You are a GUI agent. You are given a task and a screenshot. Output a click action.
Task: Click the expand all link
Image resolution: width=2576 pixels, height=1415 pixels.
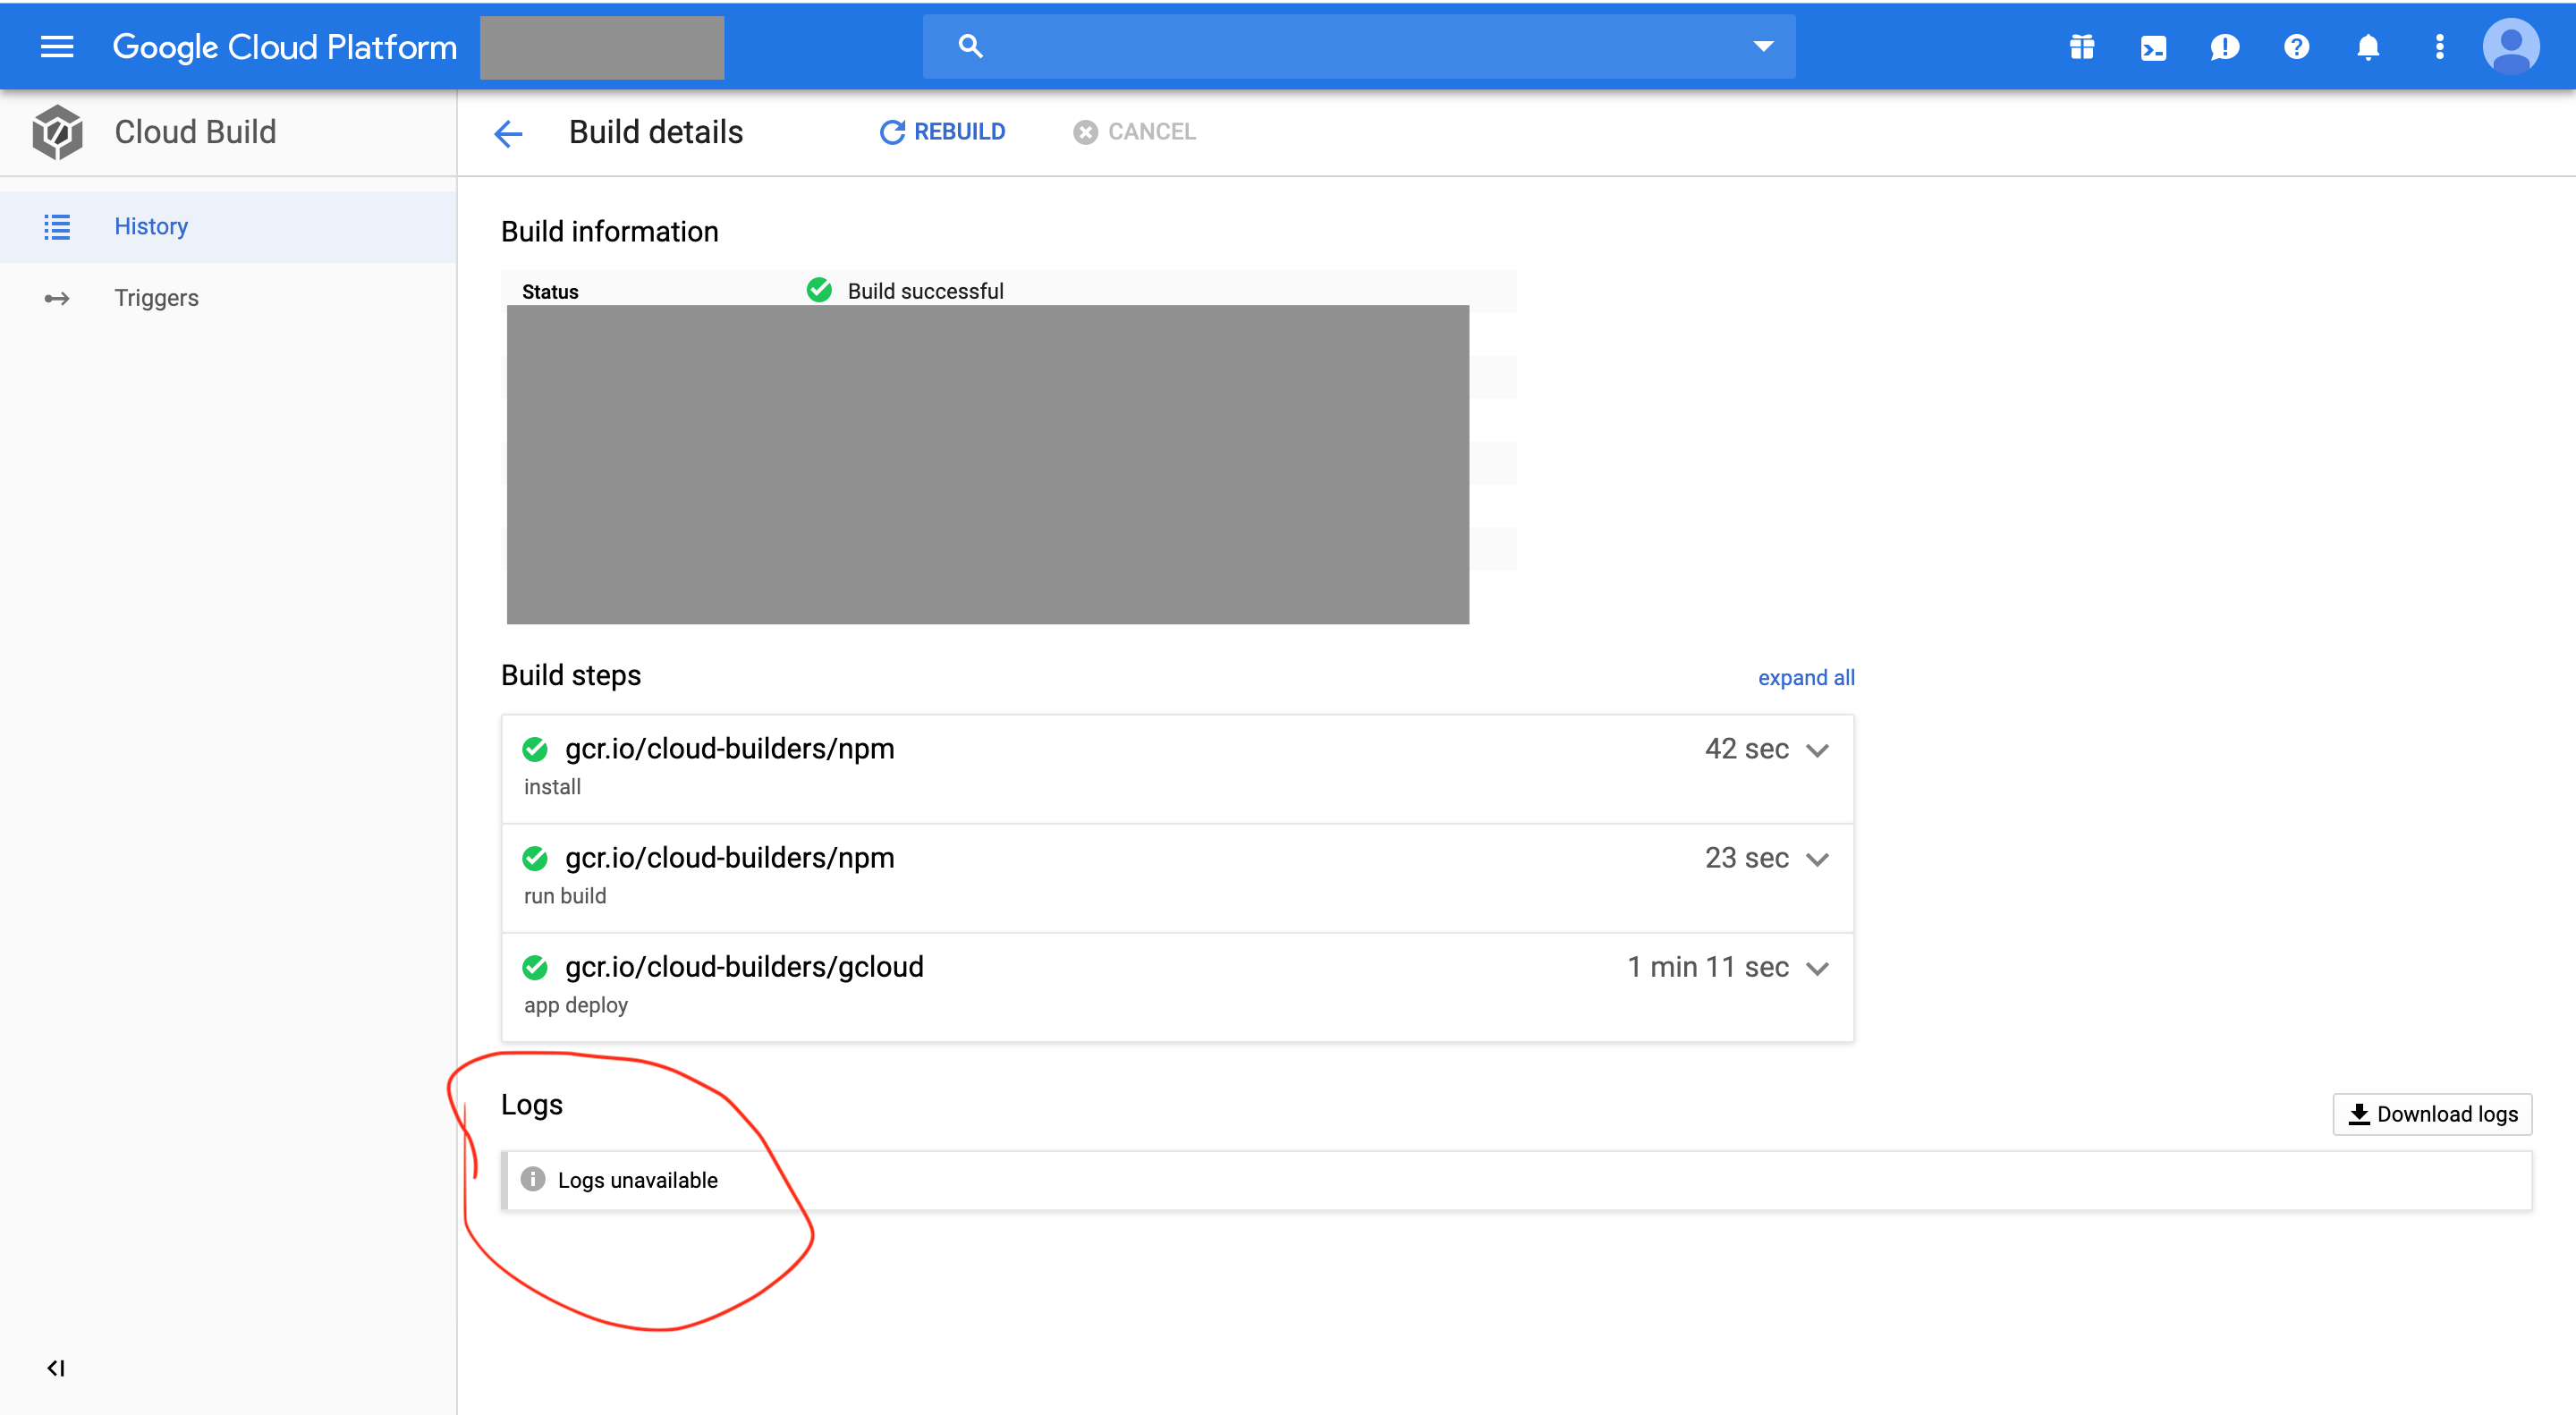1805,677
